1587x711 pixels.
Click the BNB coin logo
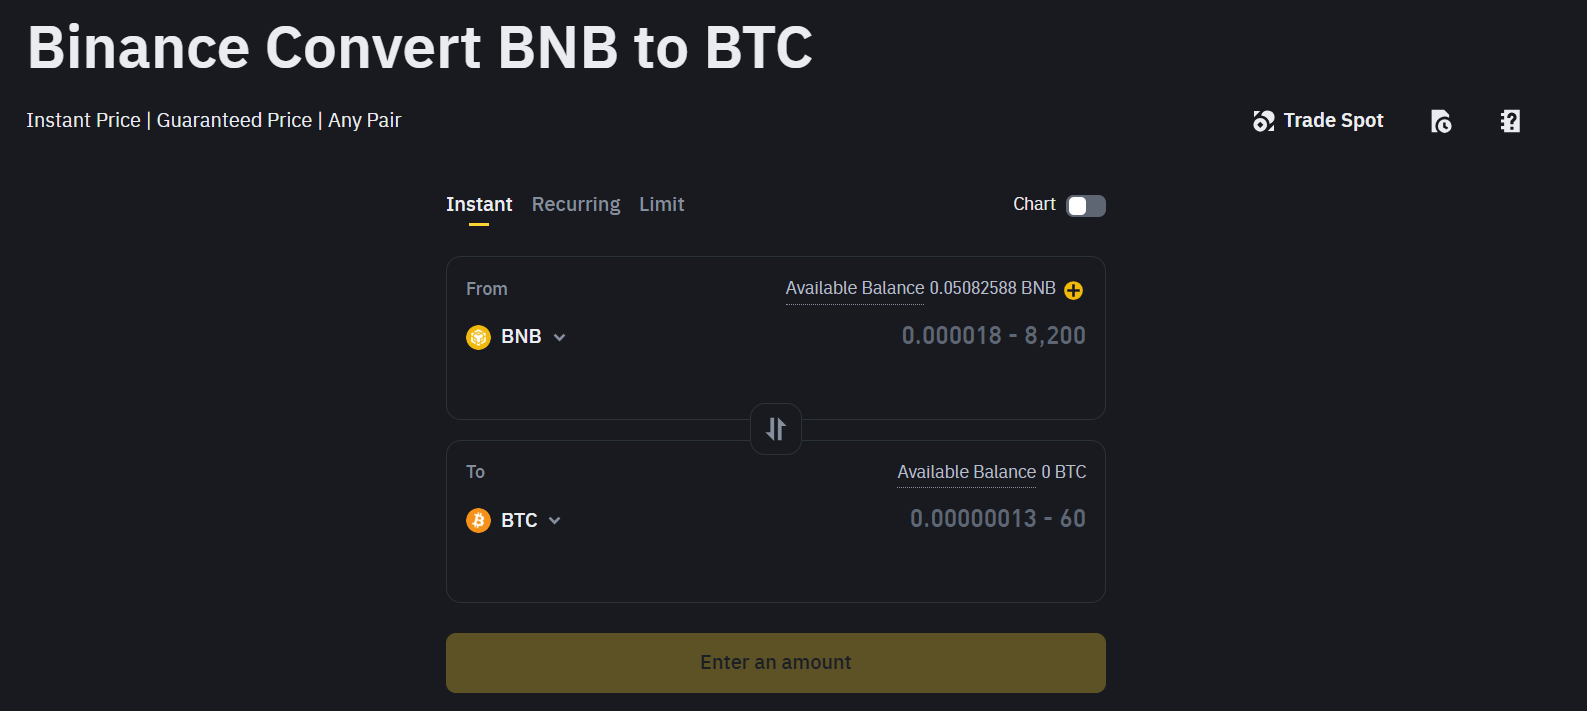479,337
